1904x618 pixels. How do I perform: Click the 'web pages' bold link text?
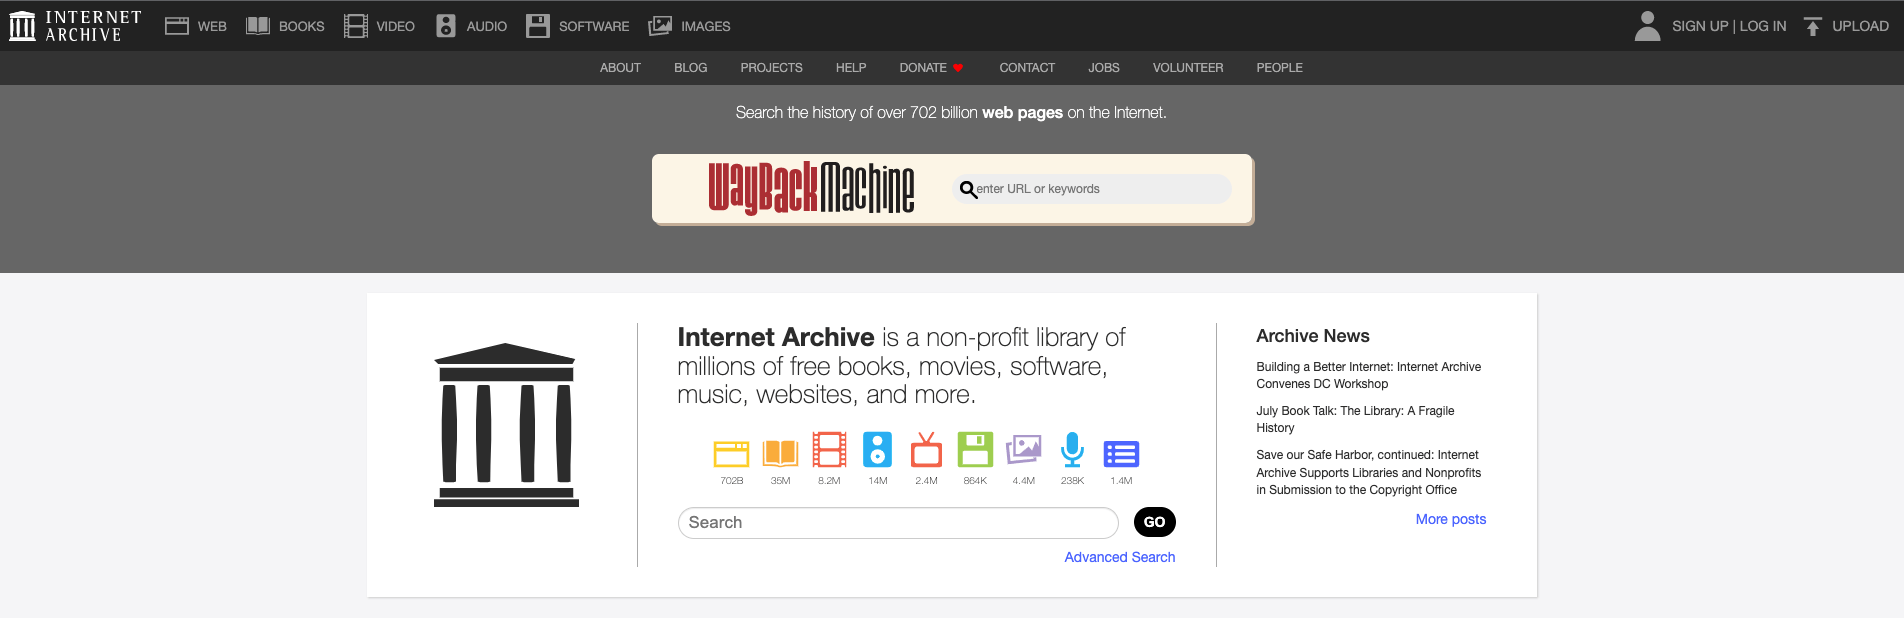click(x=1022, y=113)
